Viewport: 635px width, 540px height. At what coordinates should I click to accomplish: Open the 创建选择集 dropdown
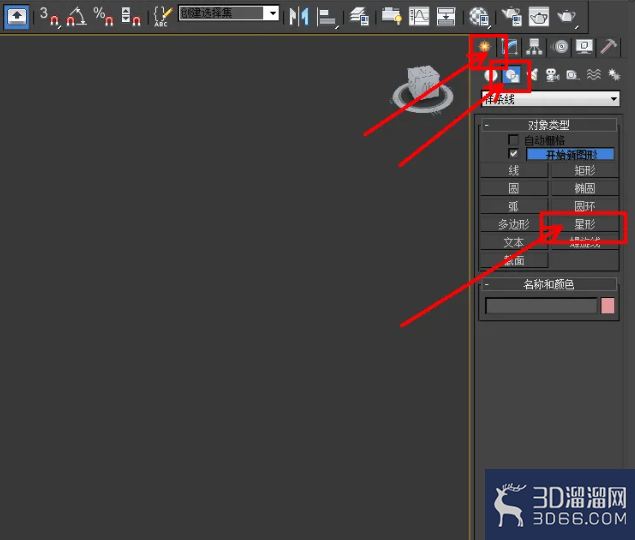click(273, 13)
